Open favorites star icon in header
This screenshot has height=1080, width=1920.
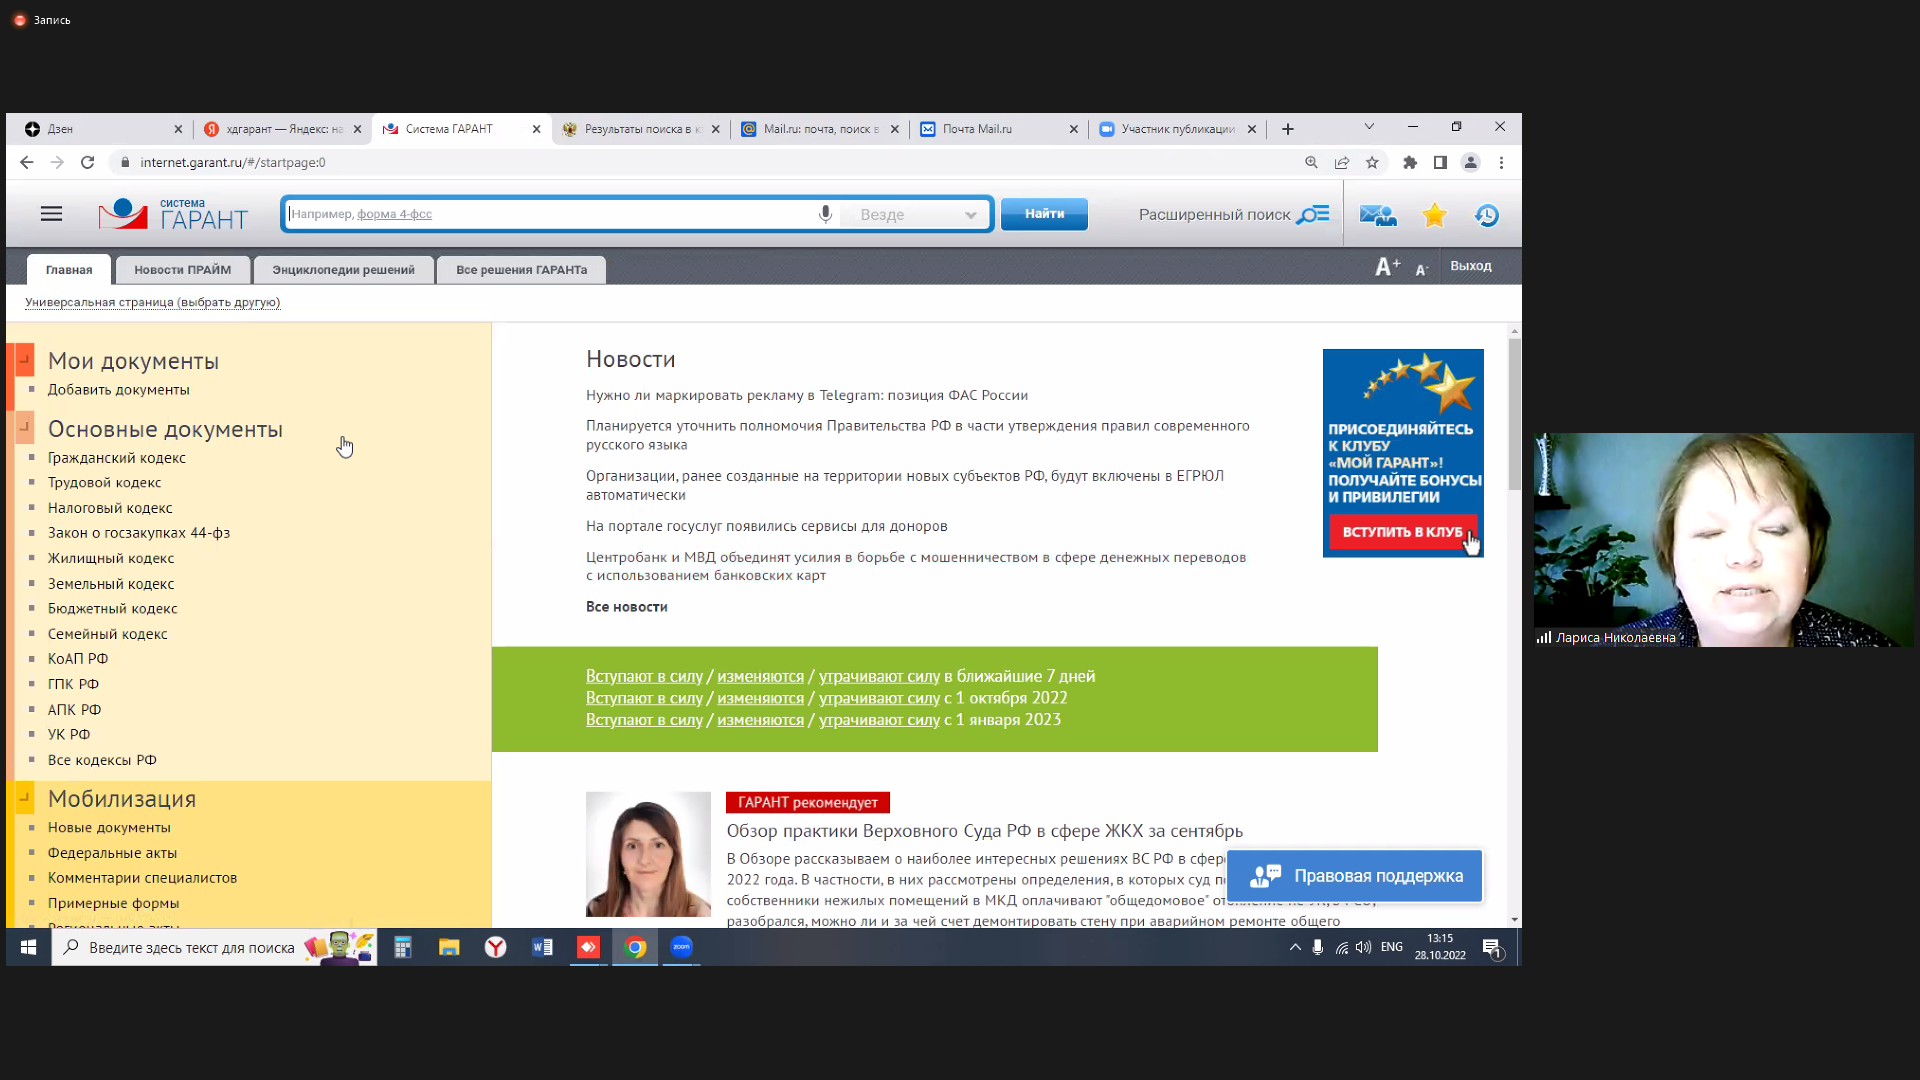(x=1434, y=215)
